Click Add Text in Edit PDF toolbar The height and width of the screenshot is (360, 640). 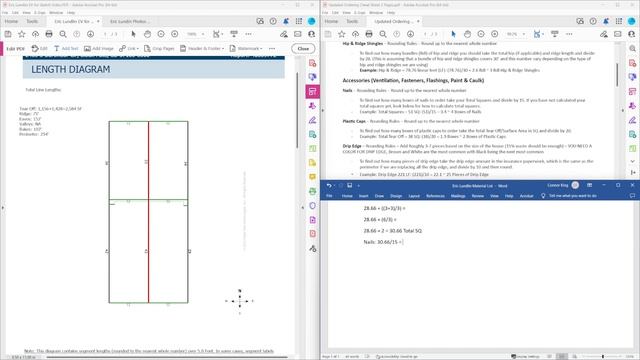[66, 49]
